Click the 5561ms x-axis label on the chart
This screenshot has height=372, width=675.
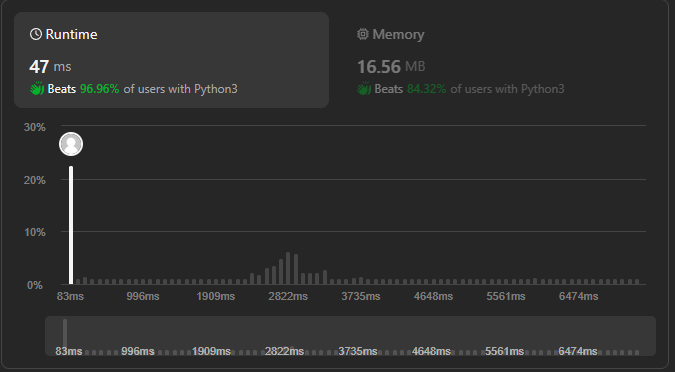(x=506, y=296)
